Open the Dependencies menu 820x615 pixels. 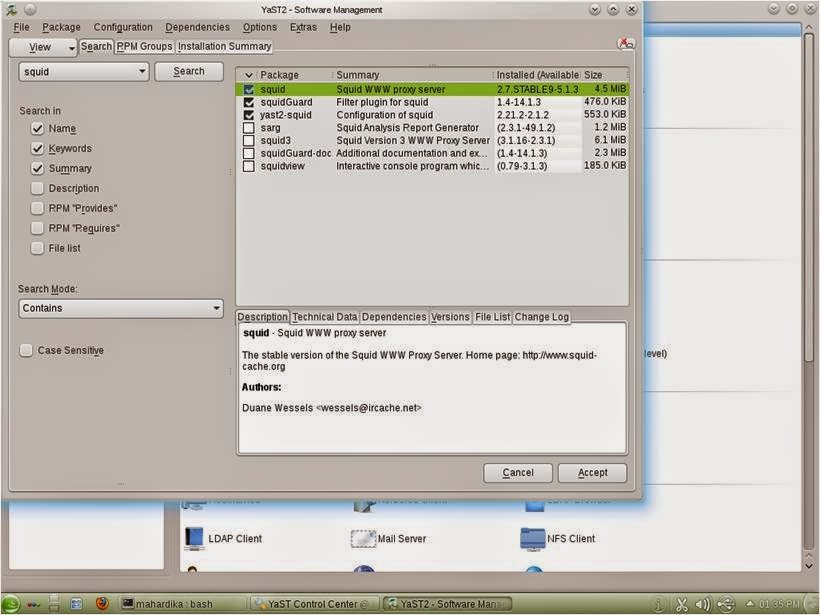click(x=197, y=27)
